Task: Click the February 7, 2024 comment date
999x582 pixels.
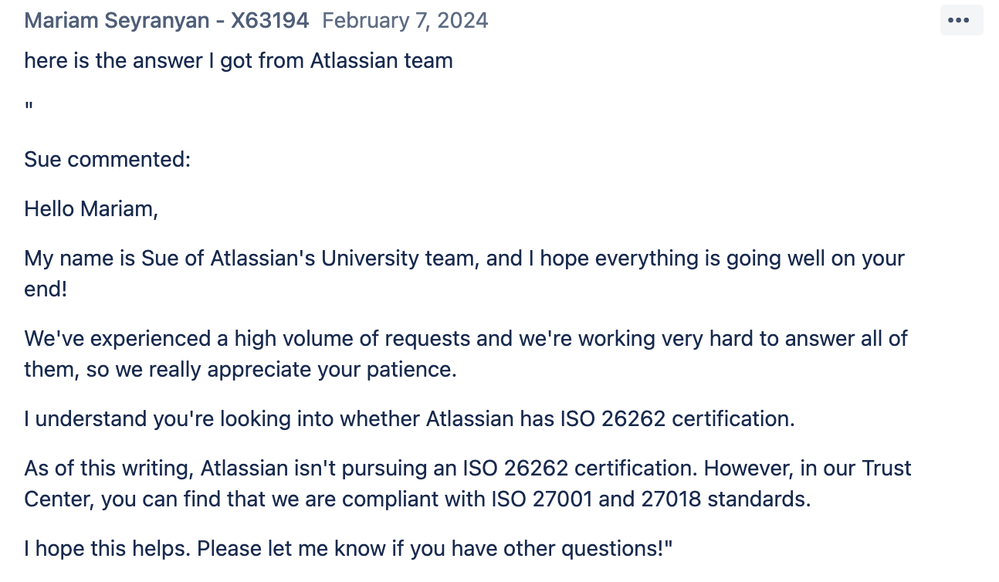Action: pos(405,20)
